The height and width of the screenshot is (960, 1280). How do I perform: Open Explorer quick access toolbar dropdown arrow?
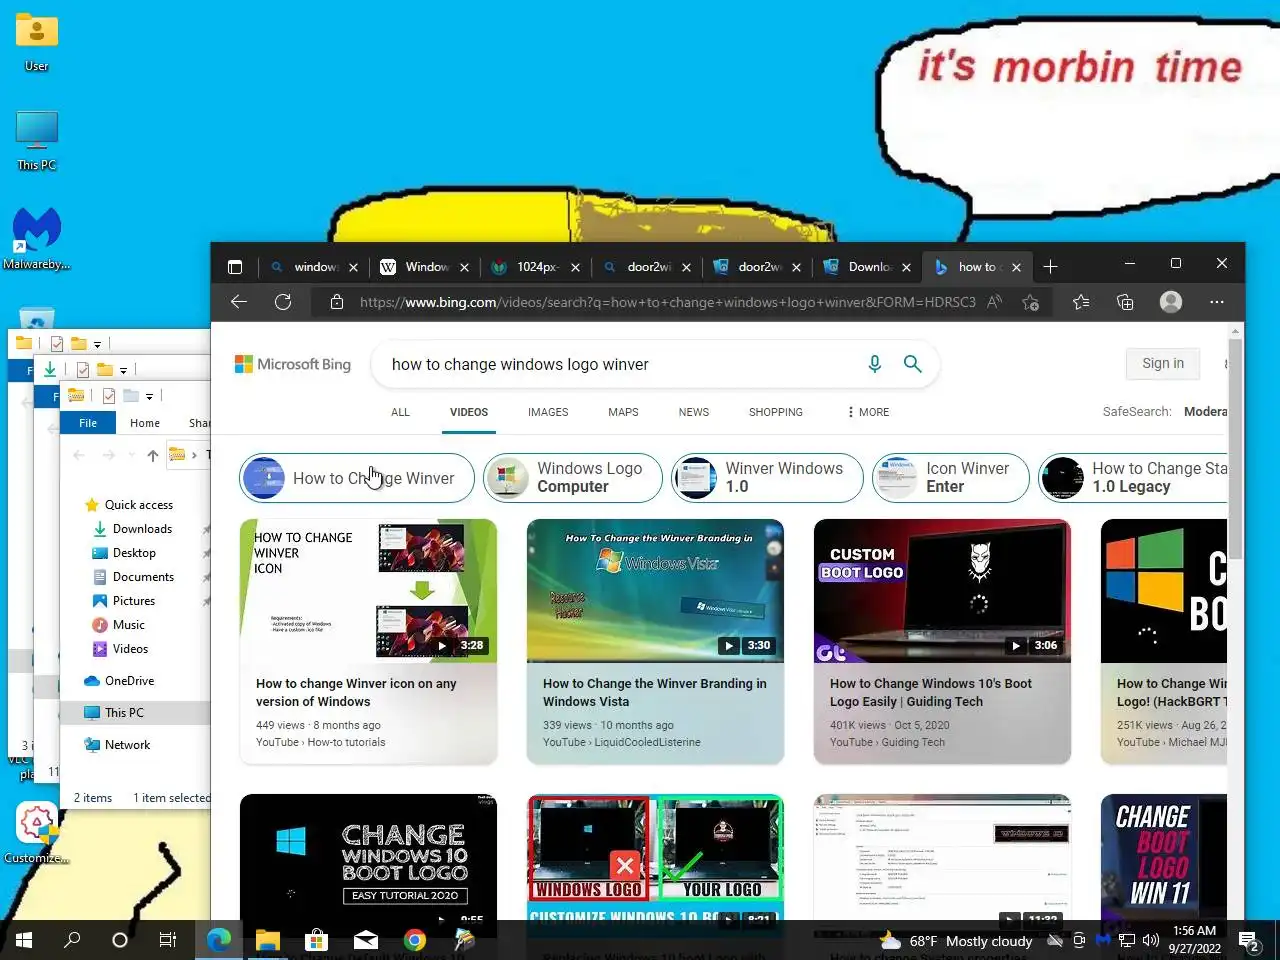click(x=149, y=396)
